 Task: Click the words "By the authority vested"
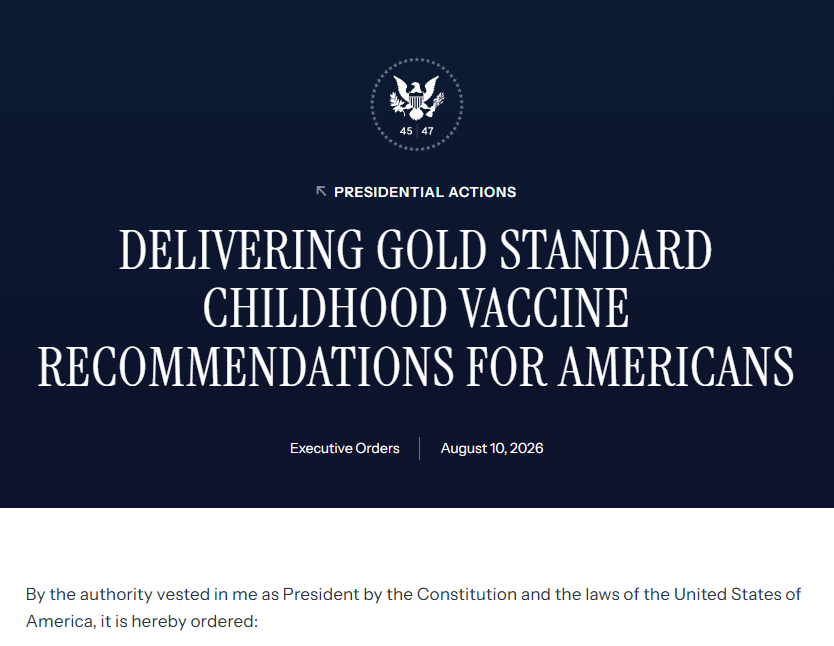[x=118, y=594]
